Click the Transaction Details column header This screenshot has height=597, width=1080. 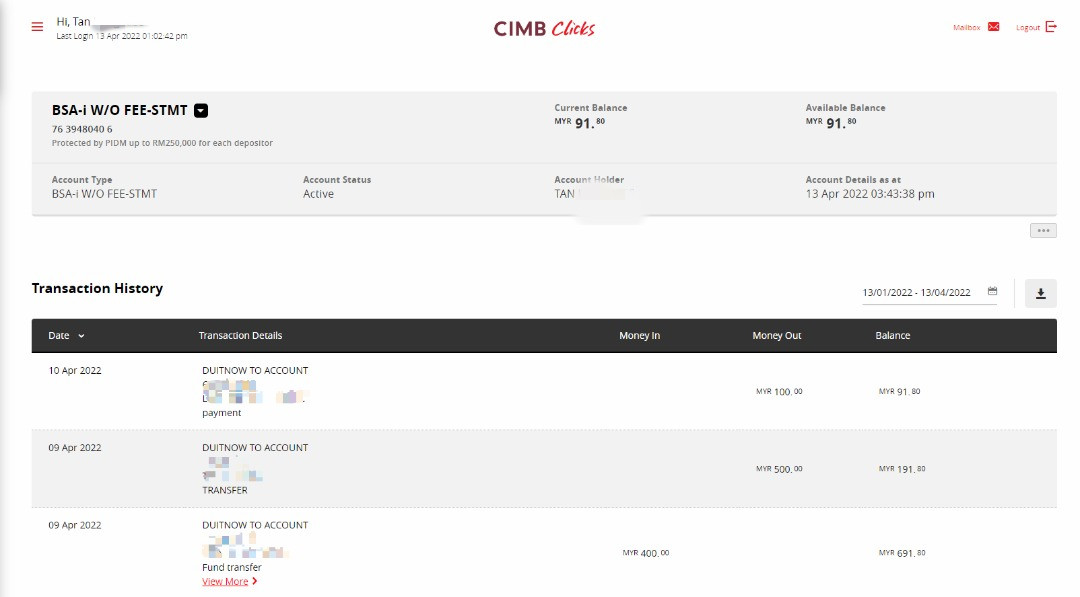coord(240,336)
